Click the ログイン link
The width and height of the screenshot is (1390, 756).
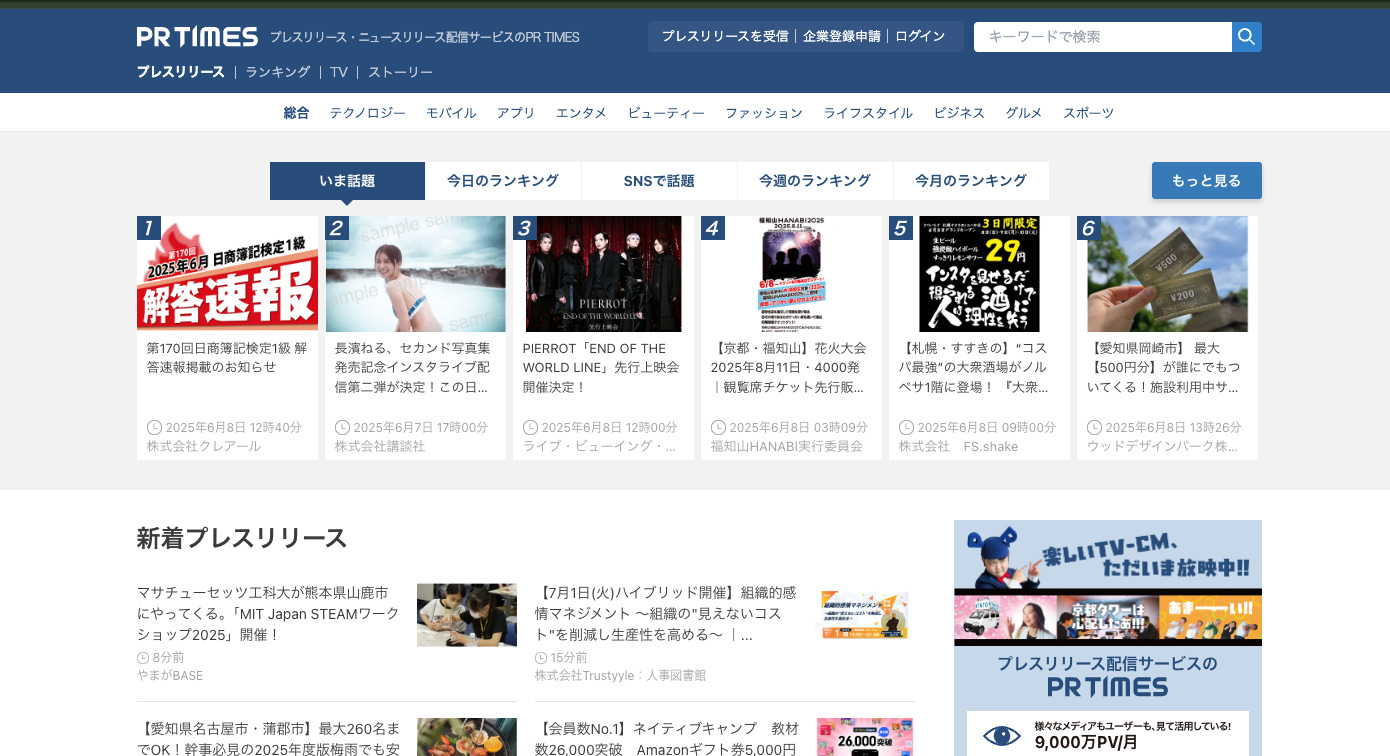click(x=920, y=36)
